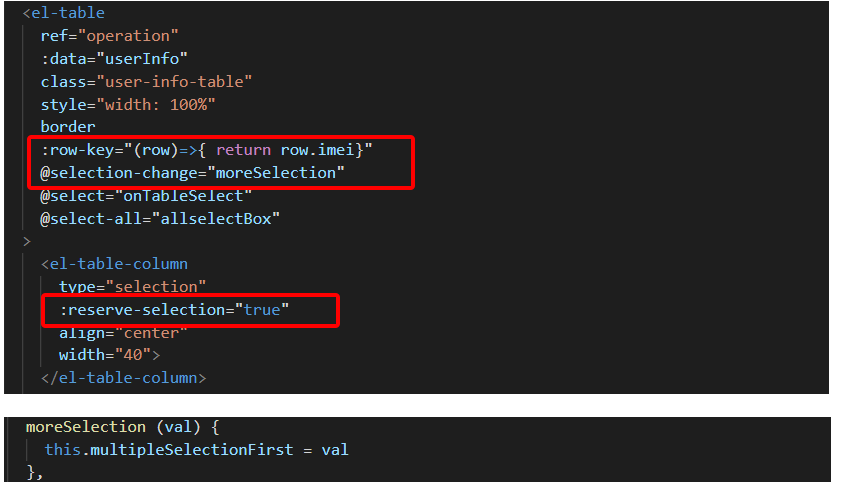Click the width="40" attribute
The image size is (850, 487).
(x=109, y=355)
